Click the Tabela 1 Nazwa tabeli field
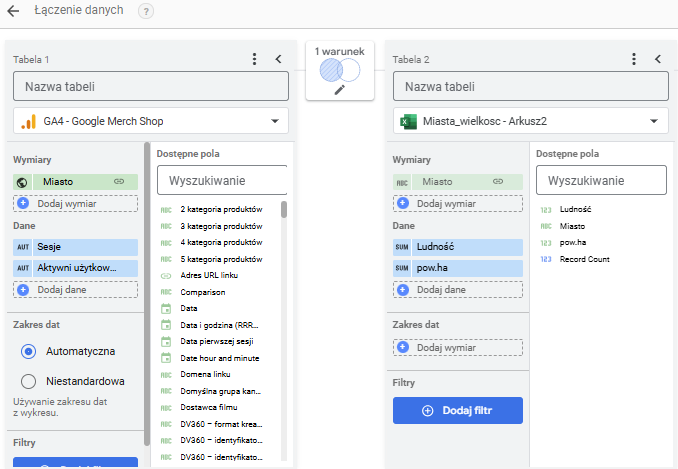 [x=150, y=87]
